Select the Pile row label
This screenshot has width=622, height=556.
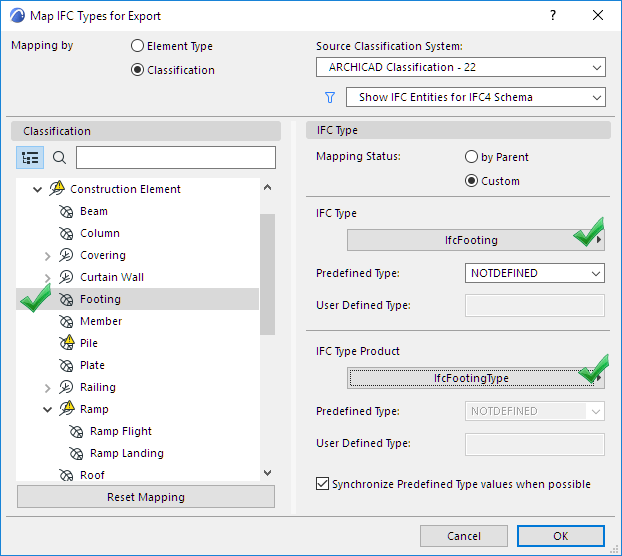[x=89, y=343]
